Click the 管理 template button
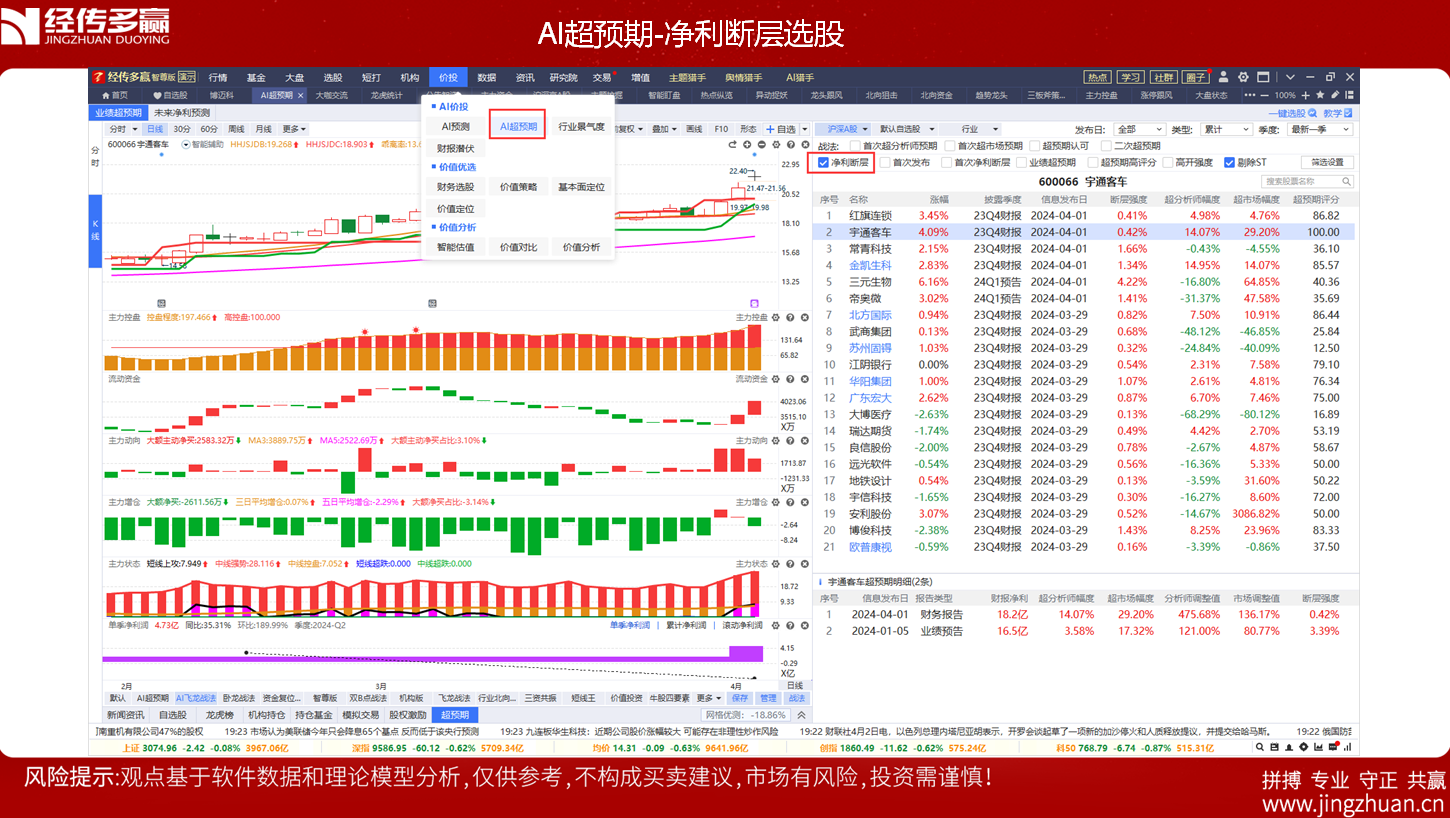This screenshot has height=818, width=1450. tap(767, 698)
